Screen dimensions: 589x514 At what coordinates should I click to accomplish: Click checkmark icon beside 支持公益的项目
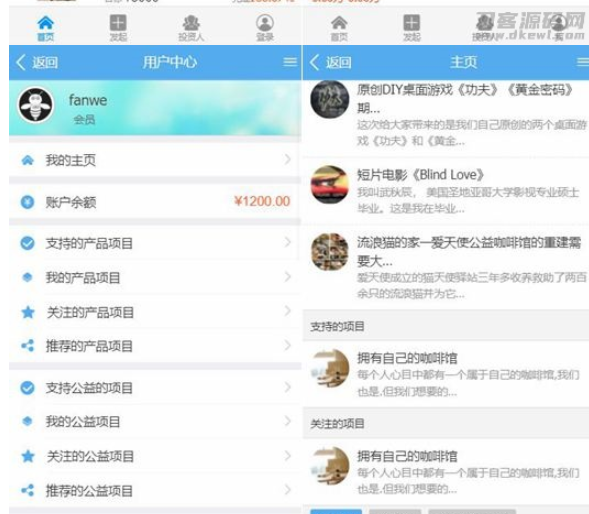27,388
